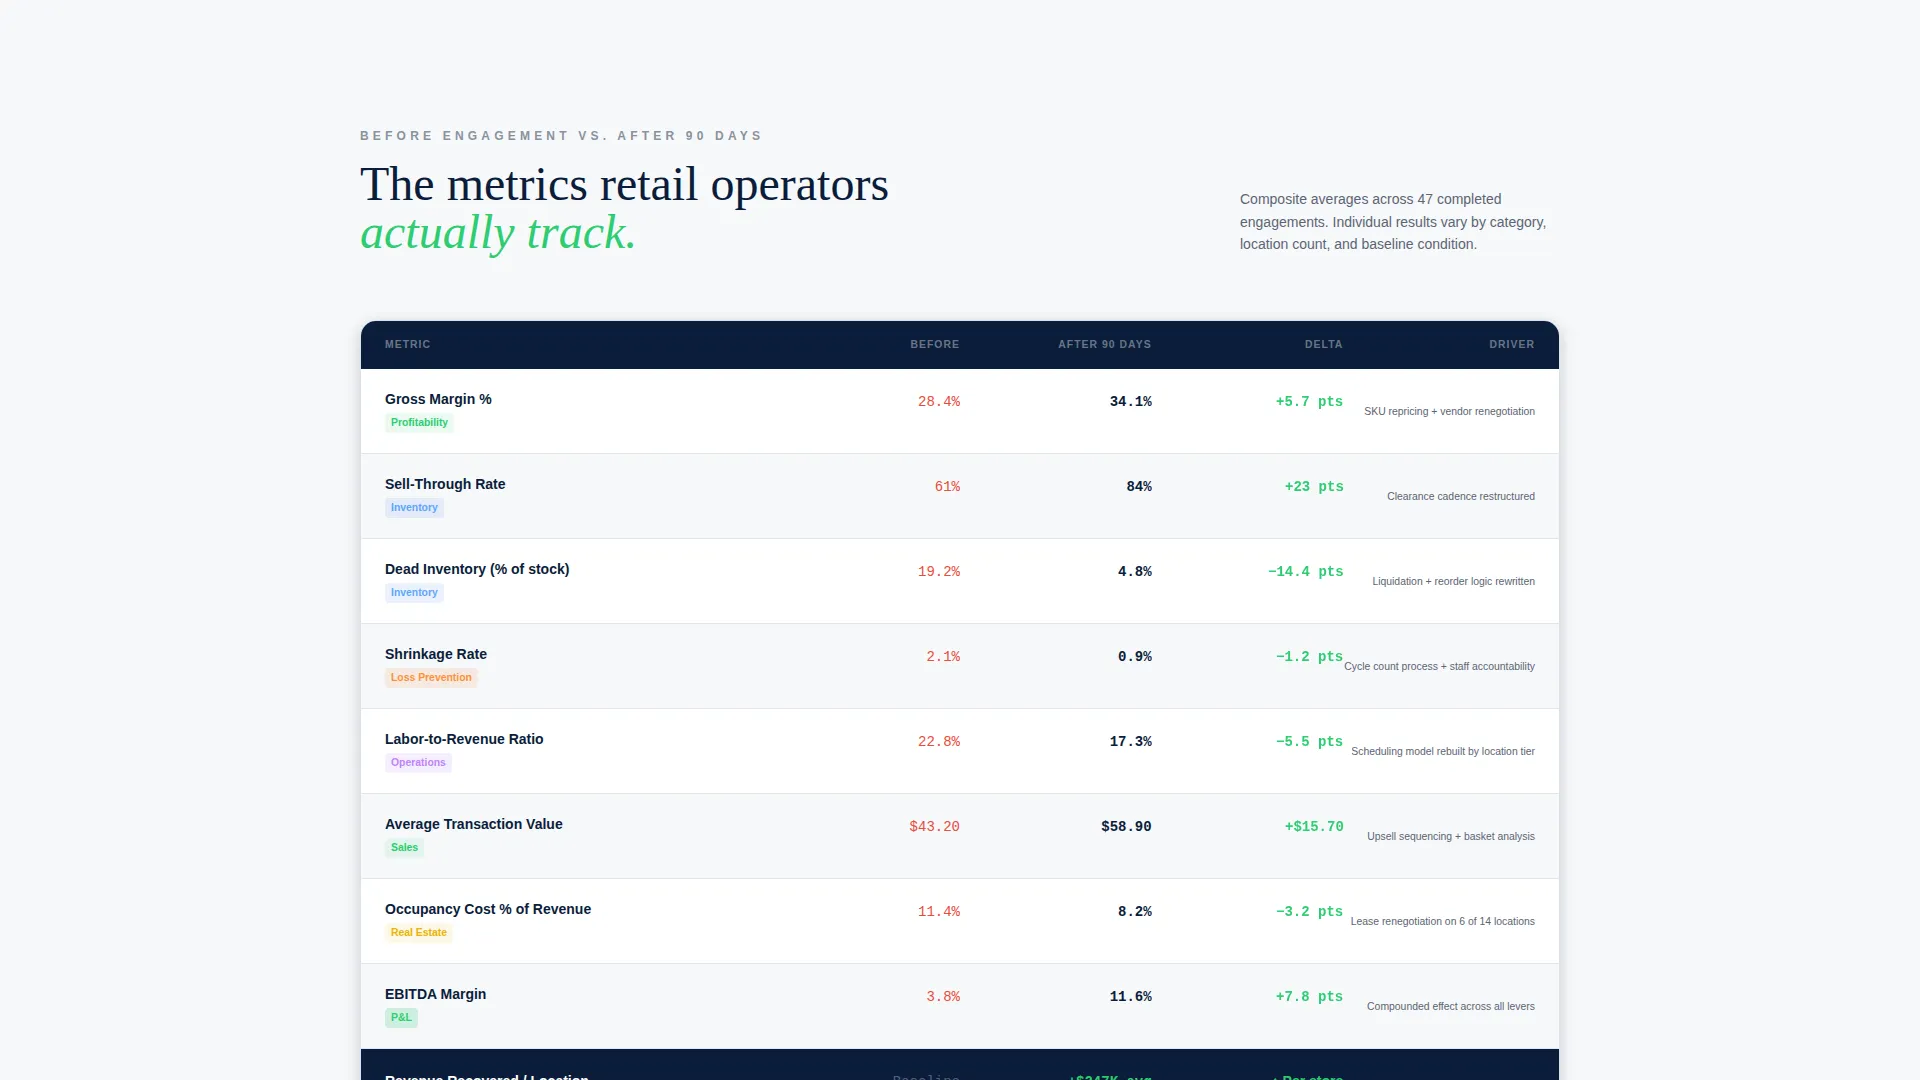Click 'Compounded effect across all levers' text

1450,1006
